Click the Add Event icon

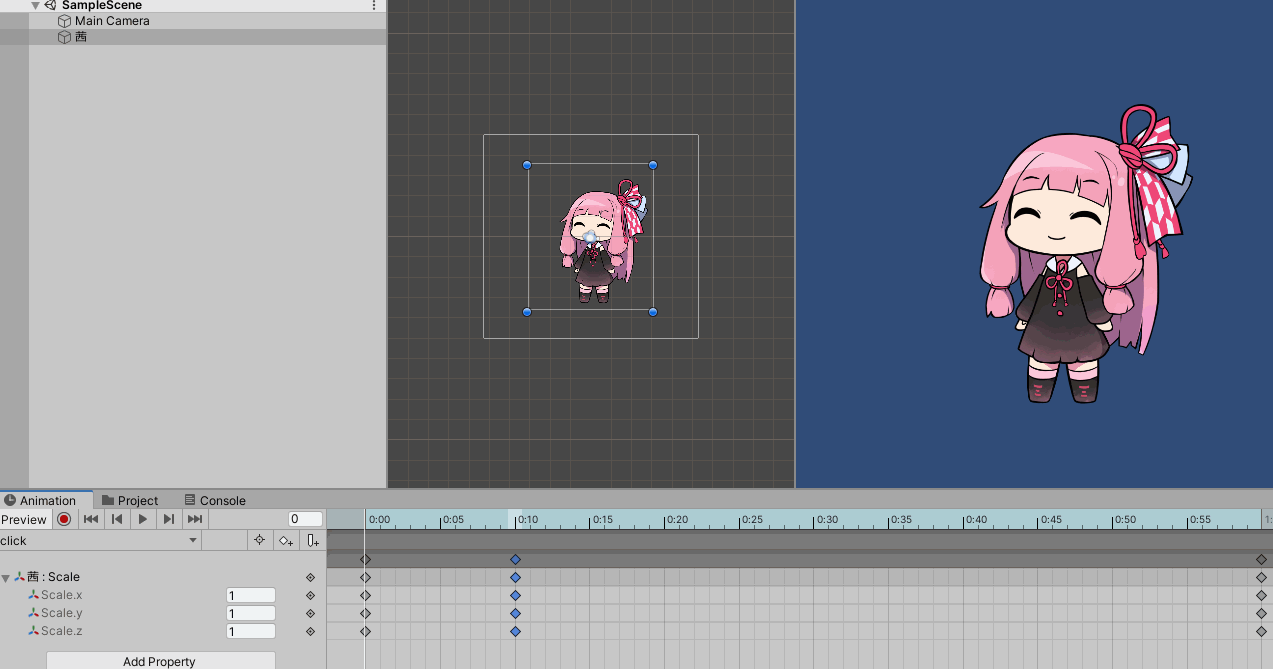point(312,540)
